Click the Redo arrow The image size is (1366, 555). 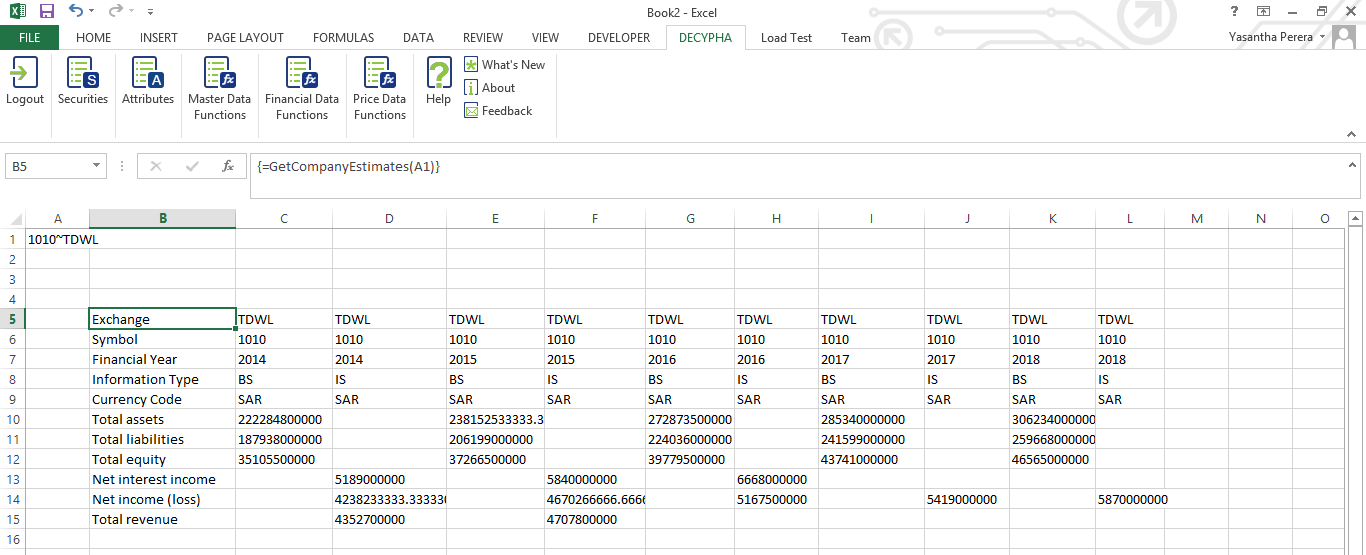[x=115, y=11]
